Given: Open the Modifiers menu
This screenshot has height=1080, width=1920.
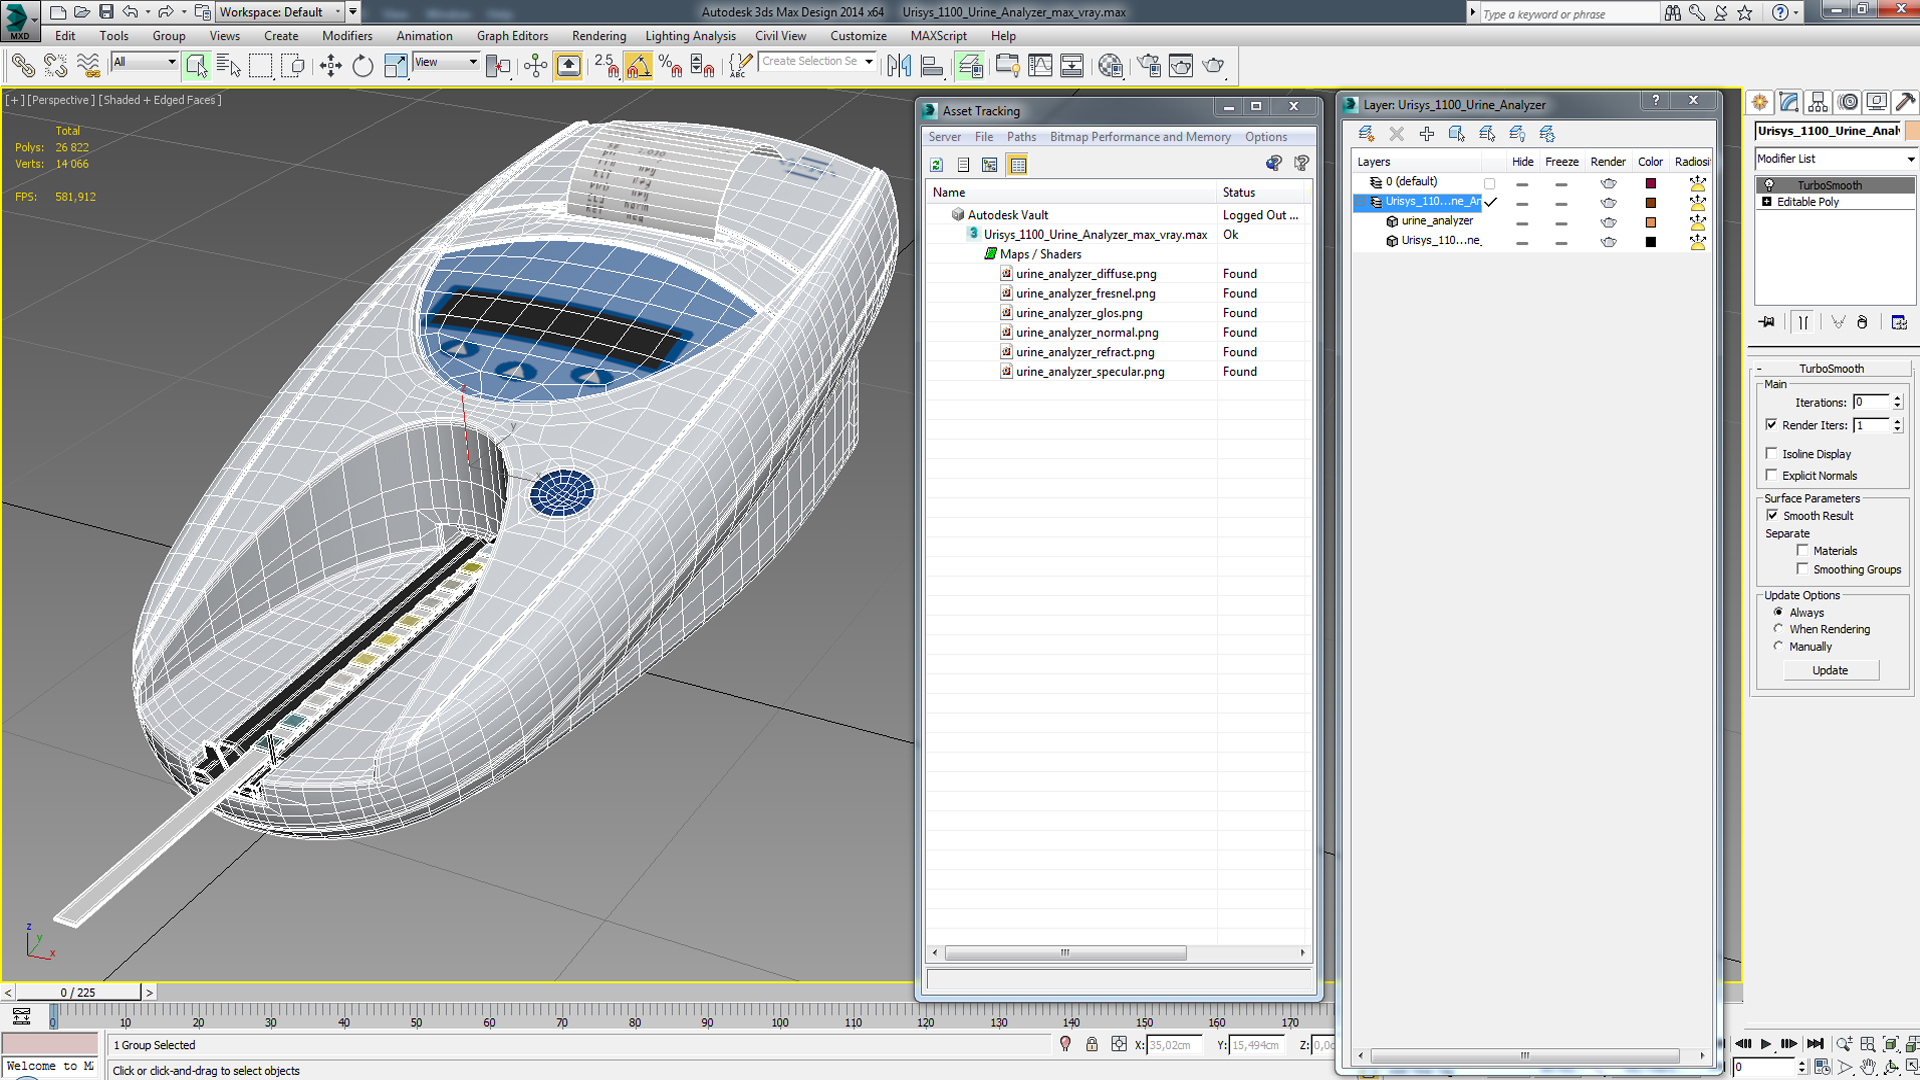Looking at the screenshot, I should point(347,36).
